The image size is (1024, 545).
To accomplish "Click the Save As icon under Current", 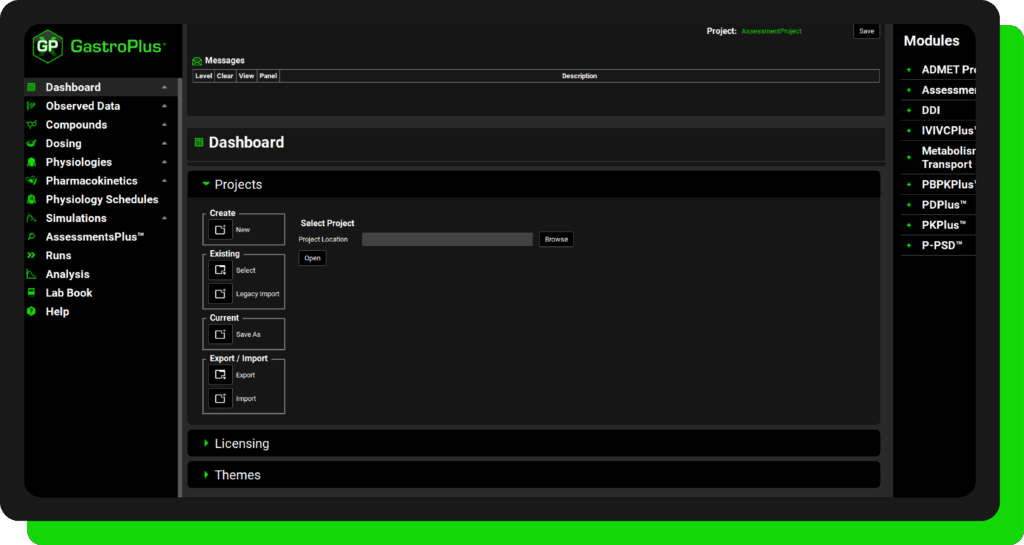I will 219,334.
